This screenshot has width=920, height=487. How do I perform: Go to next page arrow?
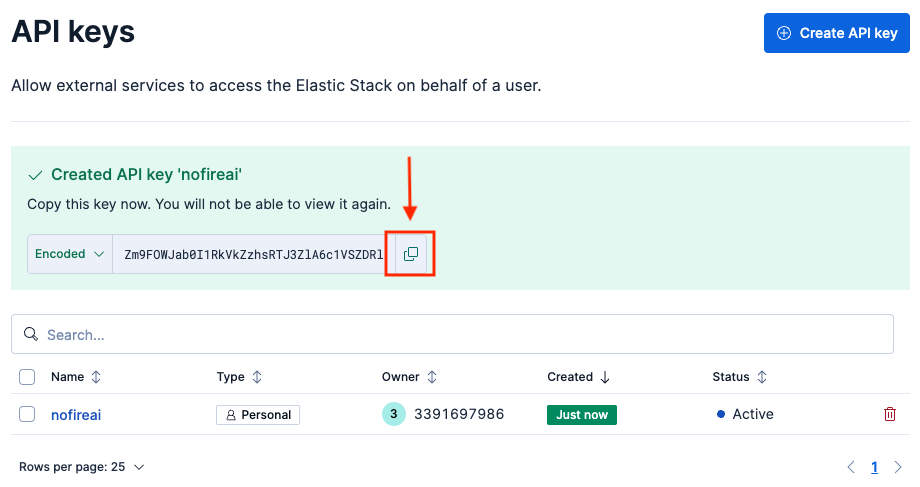click(898, 467)
